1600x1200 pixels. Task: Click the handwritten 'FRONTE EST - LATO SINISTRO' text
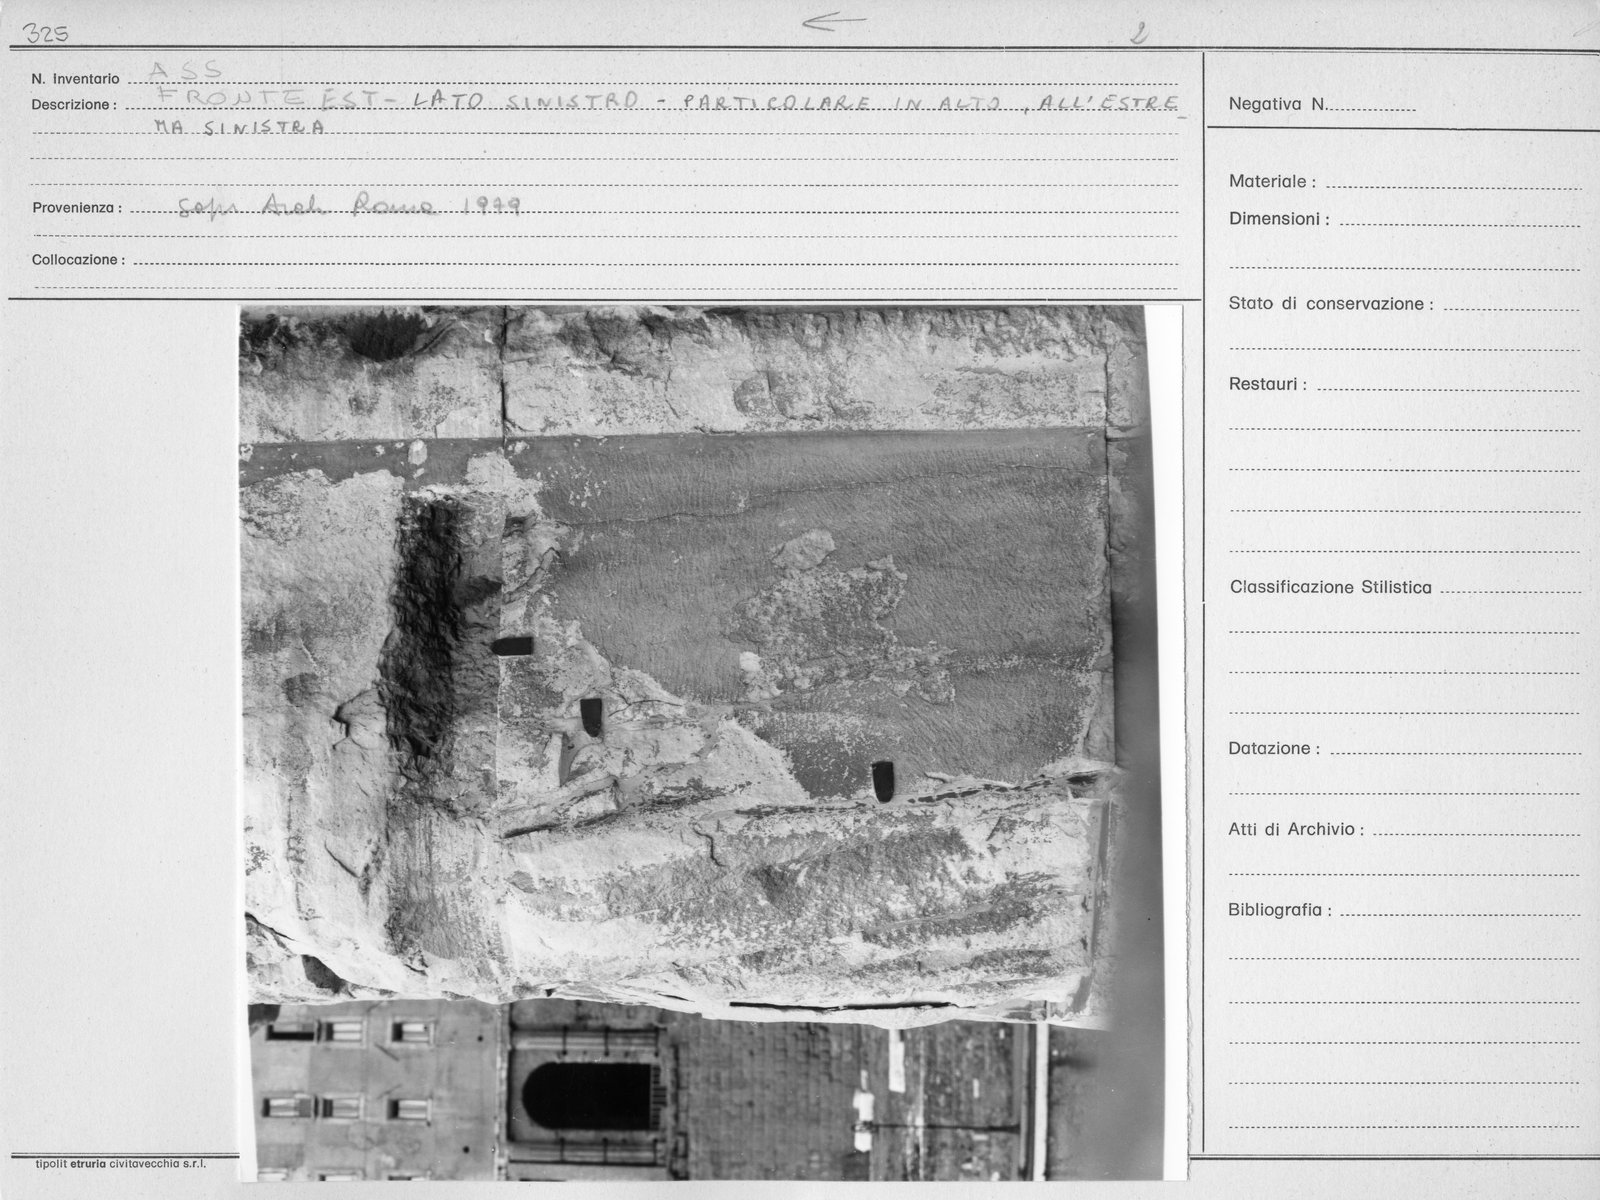(398, 100)
